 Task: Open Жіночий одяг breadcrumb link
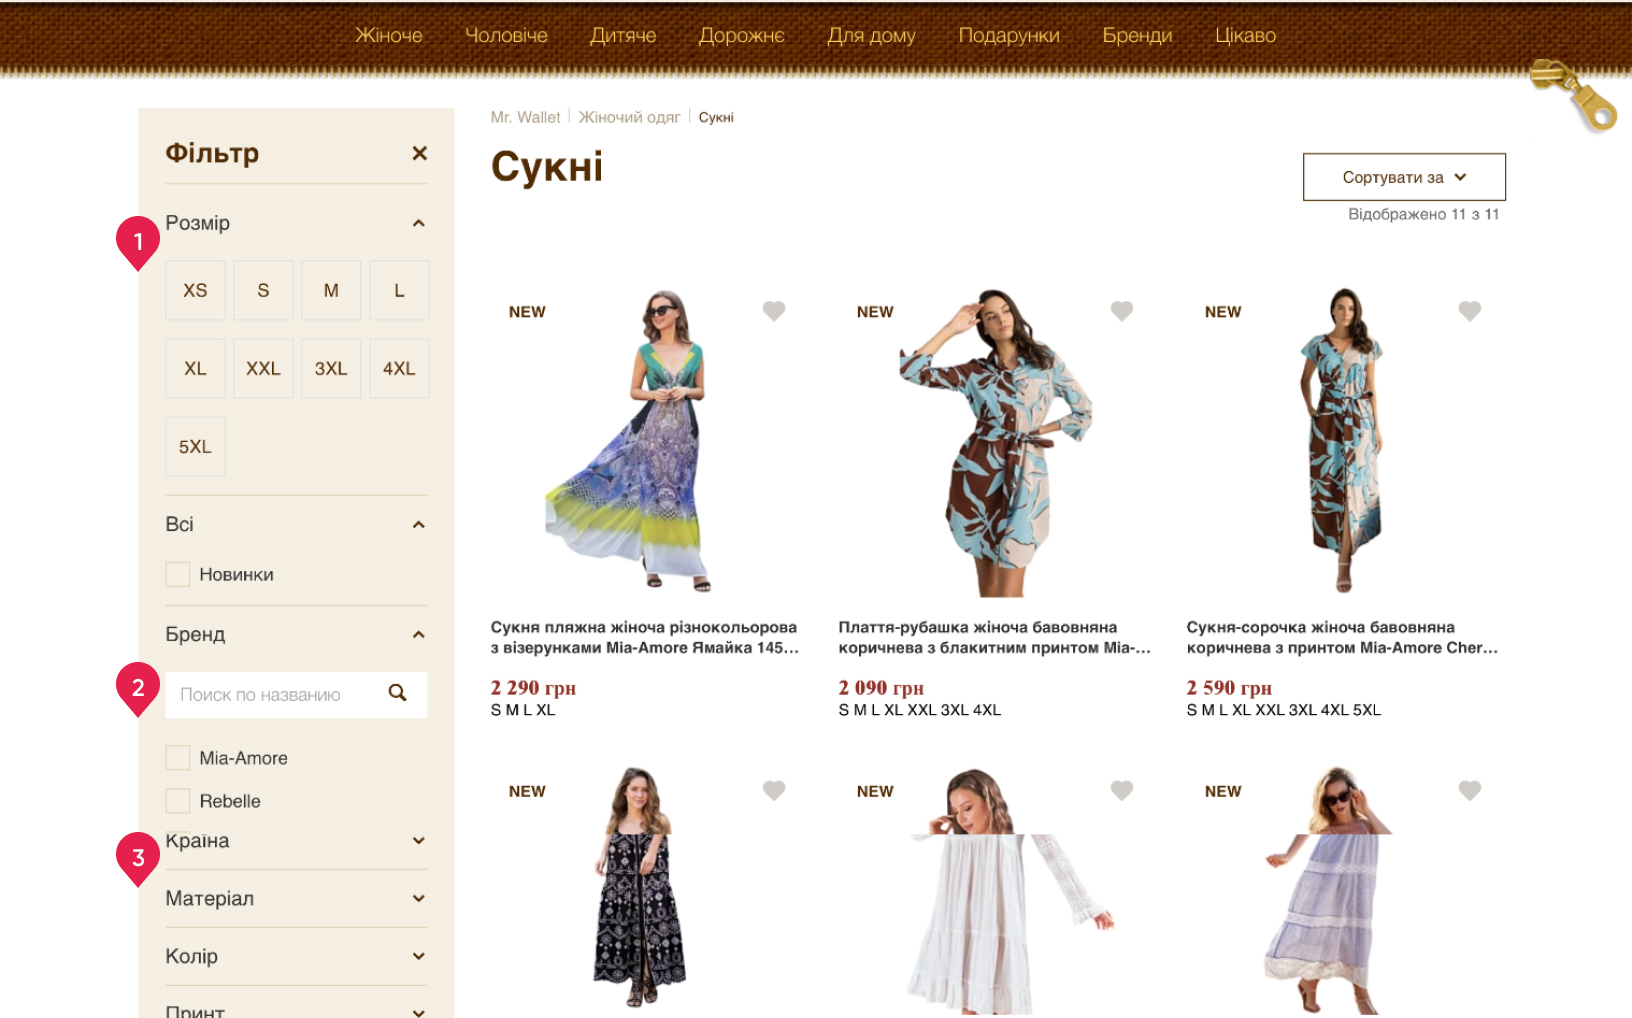629,117
